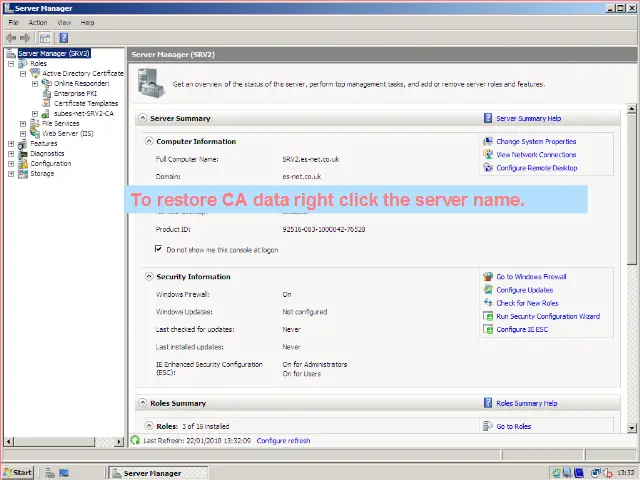Click the Change System Properties icon
The height and width of the screenshot is (480, 640).
point(488,142)
